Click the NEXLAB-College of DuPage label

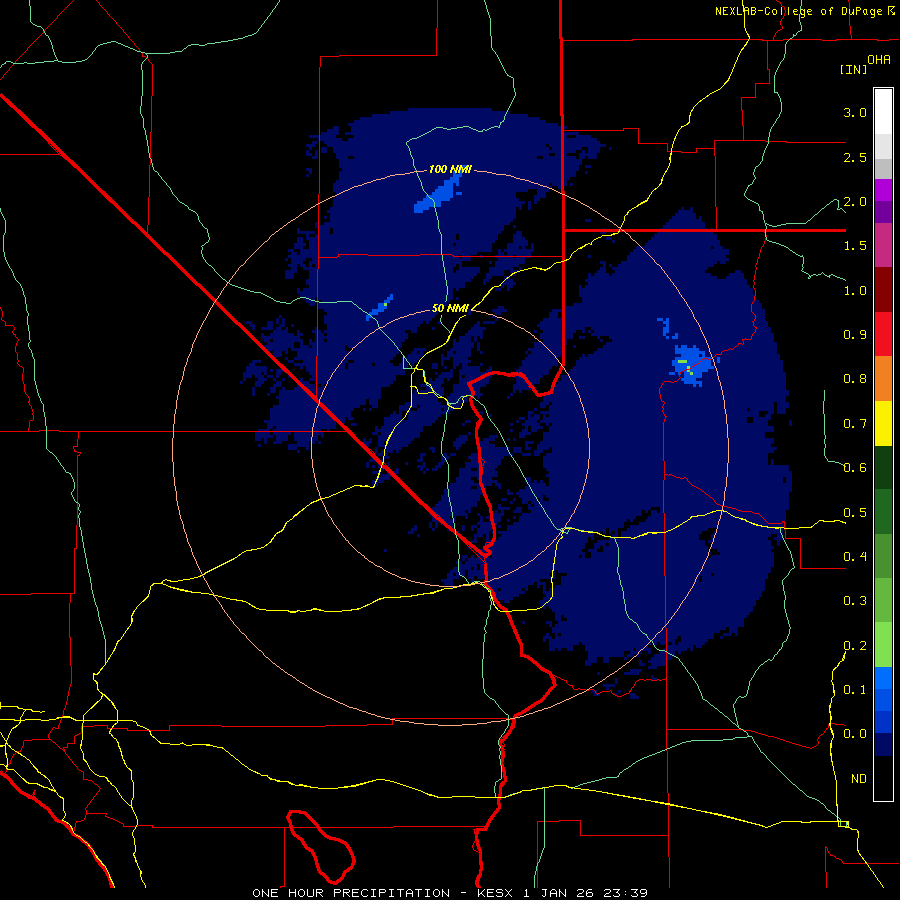[804, 11]
